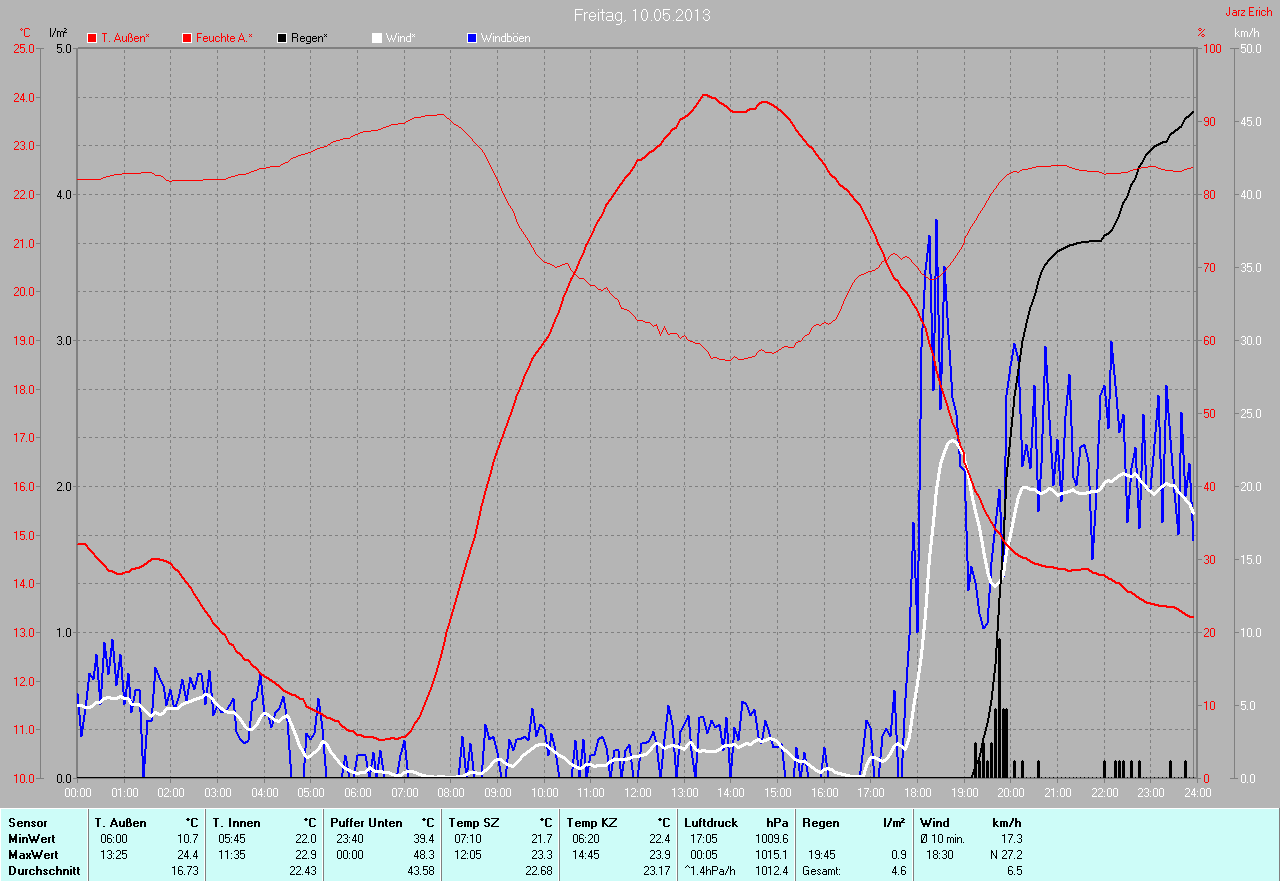
Task: Click the Windböen legend text
Action: point(505,38)
